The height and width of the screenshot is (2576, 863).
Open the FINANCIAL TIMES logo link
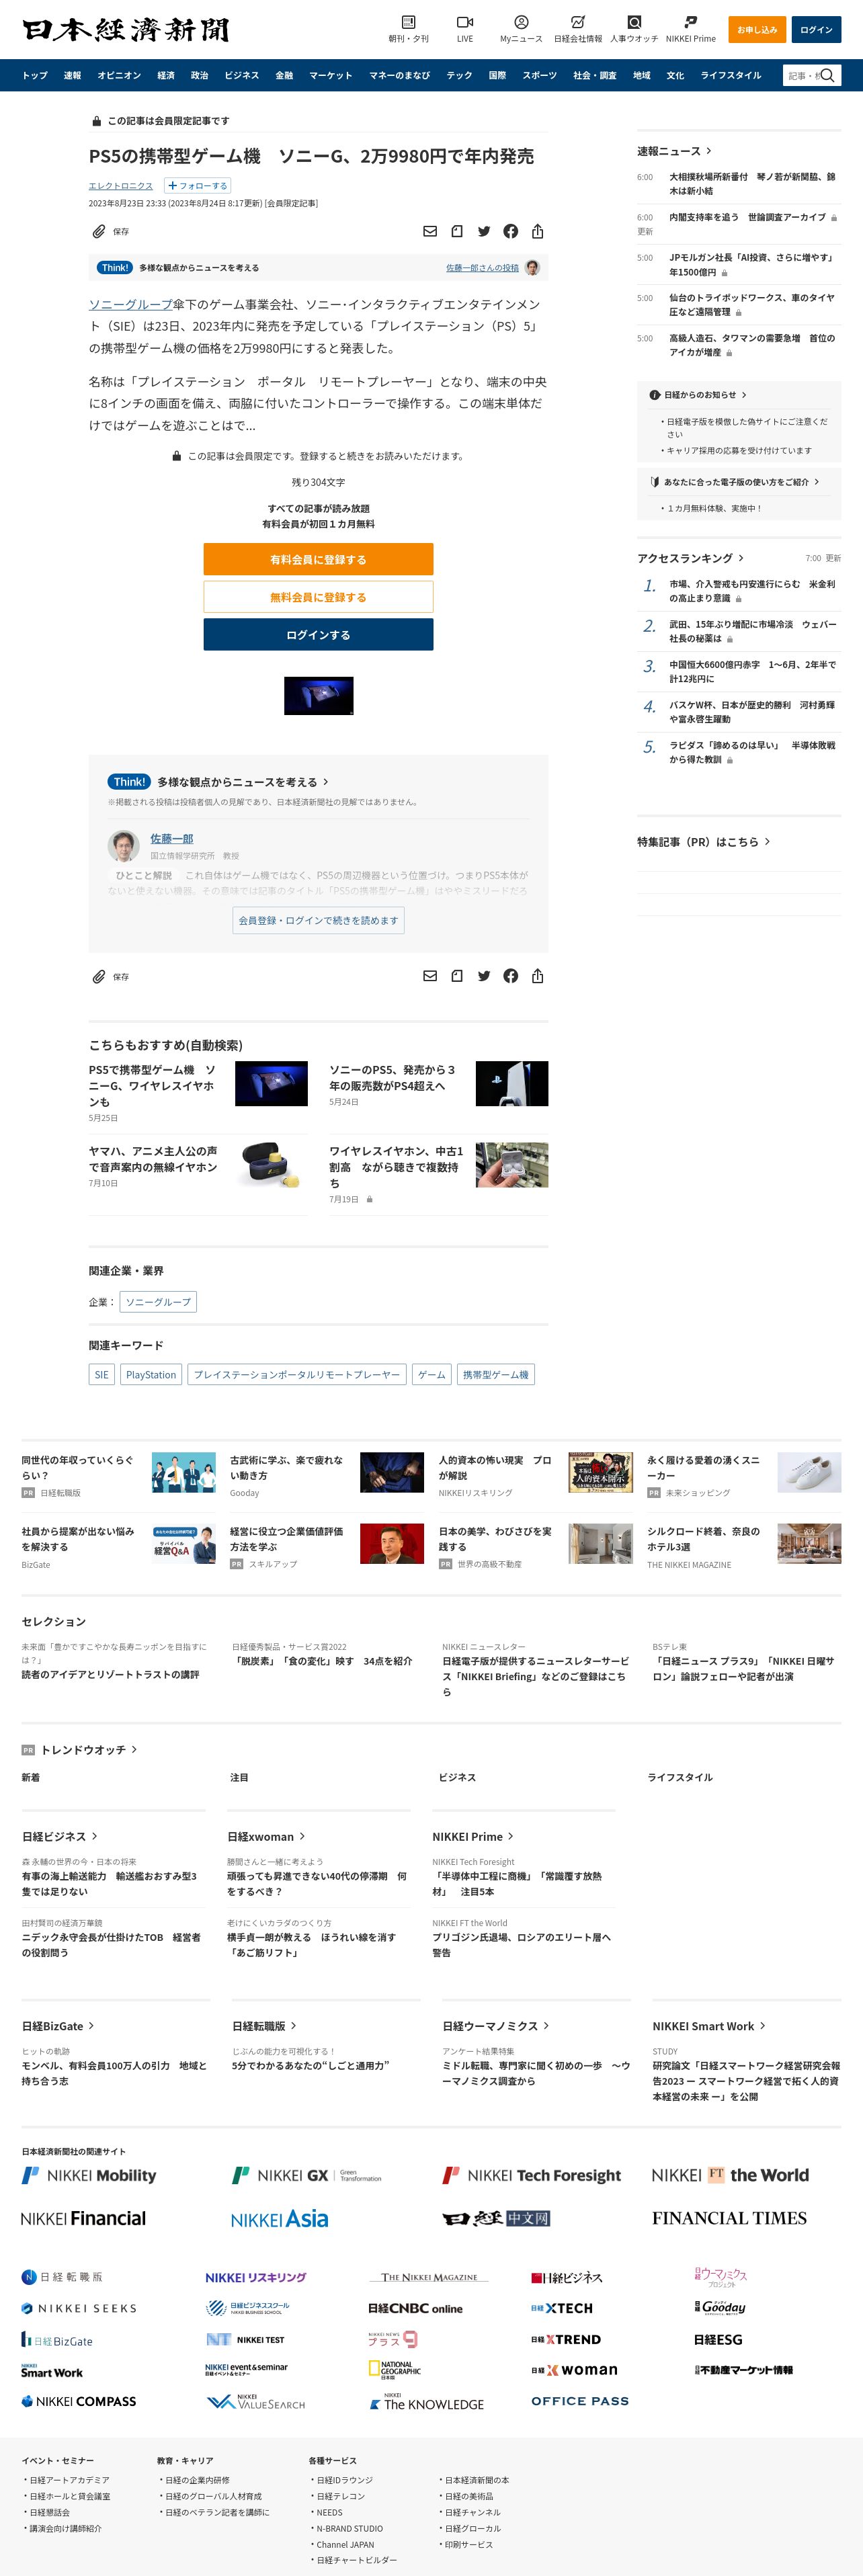729,2218
